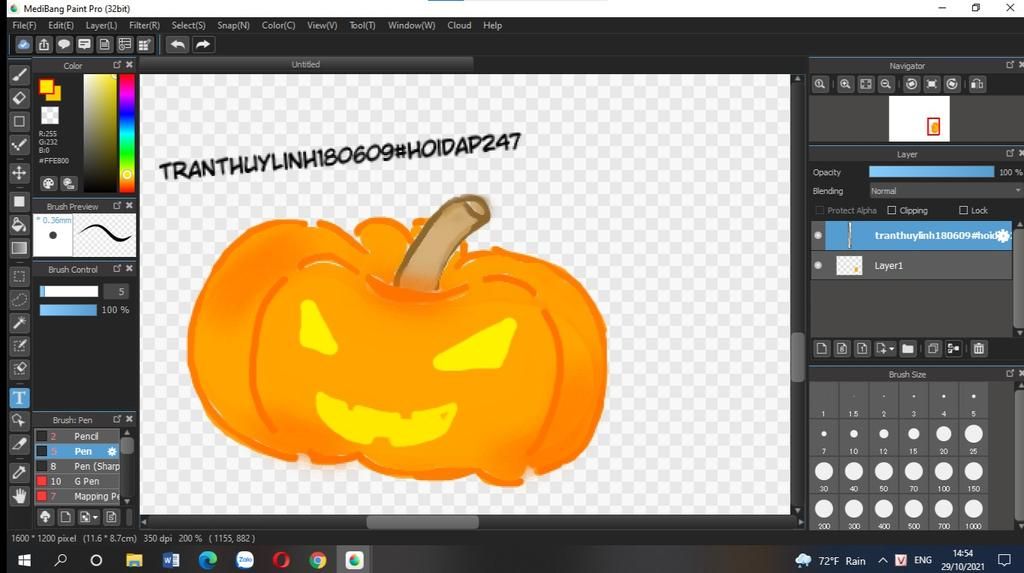This screenshot has width=1024, height=573.
Task: Toggle the Lock checkbox
Action: [x=963, y=210]
